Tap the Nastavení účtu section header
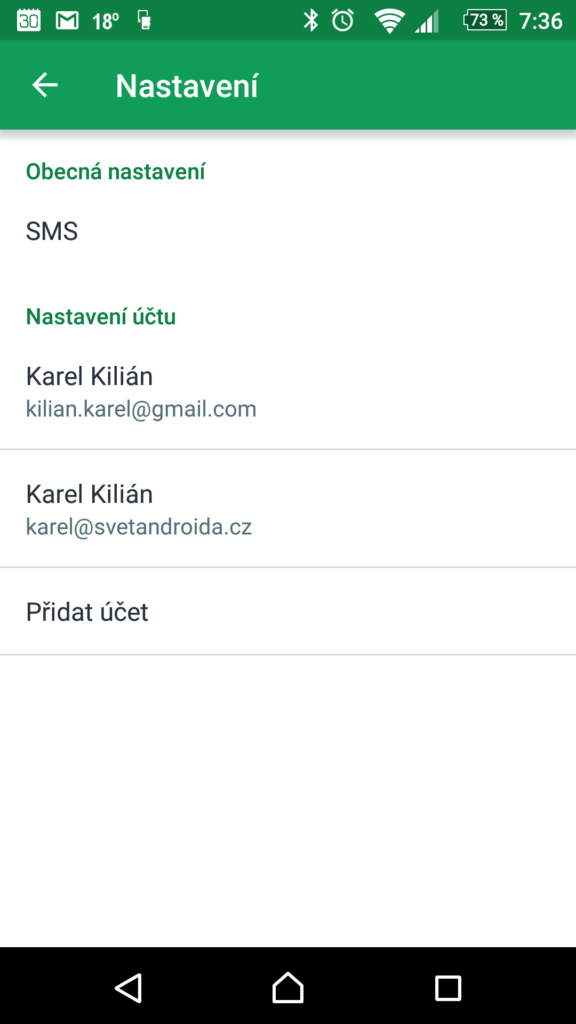 click(x=101, y=317)
